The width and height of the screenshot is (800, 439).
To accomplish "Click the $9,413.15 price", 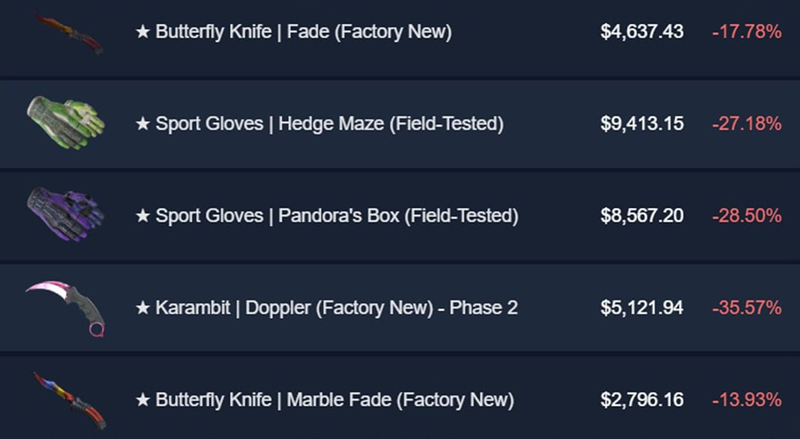I will (642, 124).
